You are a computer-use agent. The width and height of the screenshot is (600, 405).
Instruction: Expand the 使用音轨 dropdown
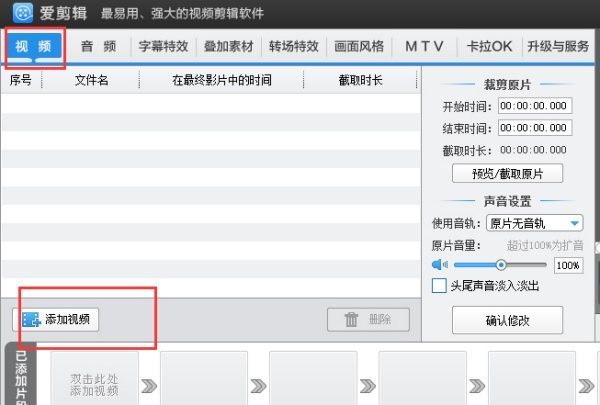click(x=535, y=223)
